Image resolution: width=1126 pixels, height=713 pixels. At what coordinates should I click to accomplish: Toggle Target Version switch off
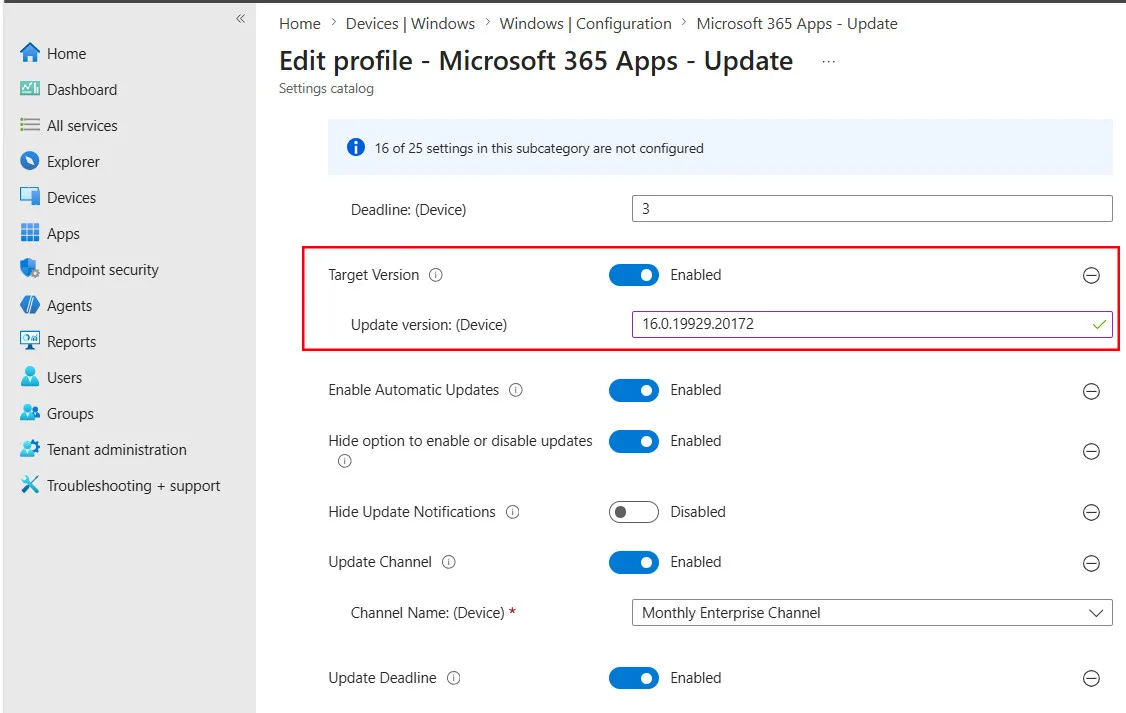(633, 275)
